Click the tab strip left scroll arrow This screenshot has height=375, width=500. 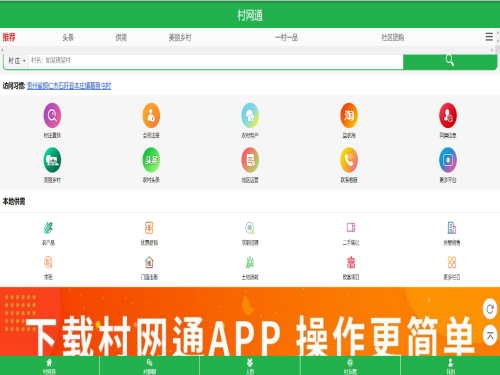2,50
